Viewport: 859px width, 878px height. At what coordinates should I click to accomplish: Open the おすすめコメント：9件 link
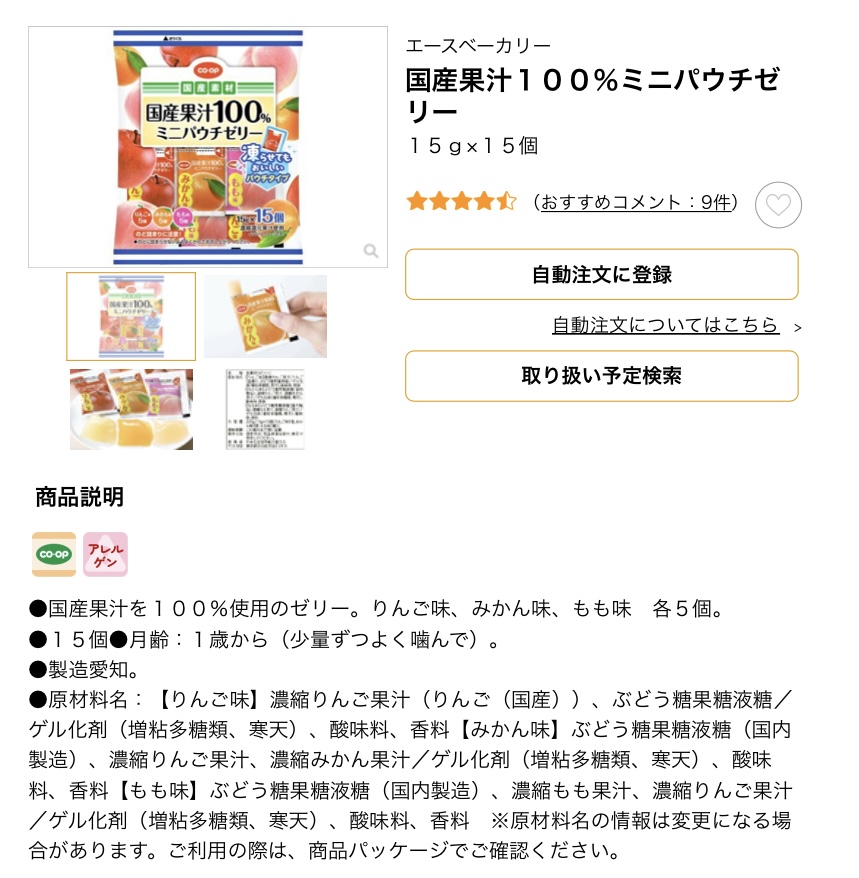coord(636,202)
